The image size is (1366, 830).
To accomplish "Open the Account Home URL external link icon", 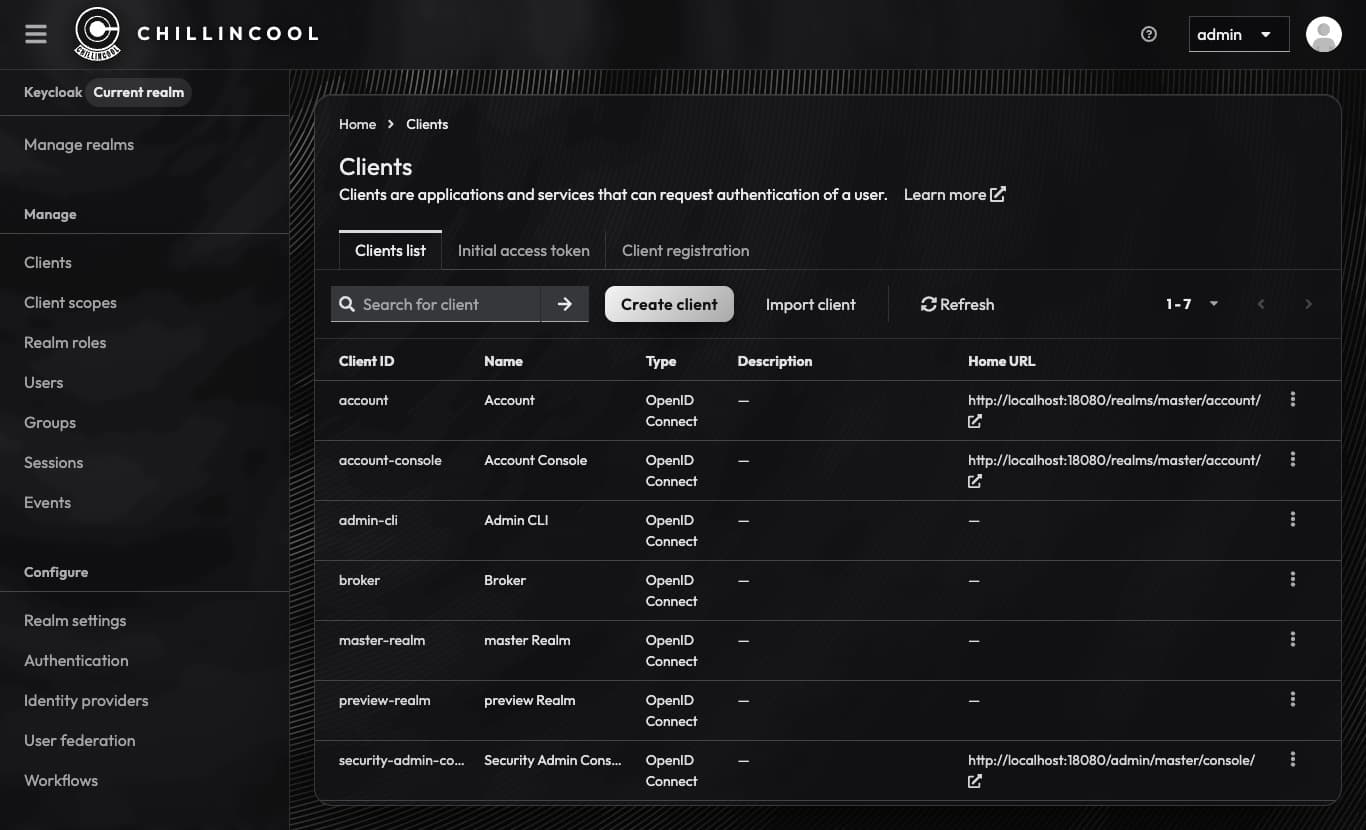I will (975, 421).
